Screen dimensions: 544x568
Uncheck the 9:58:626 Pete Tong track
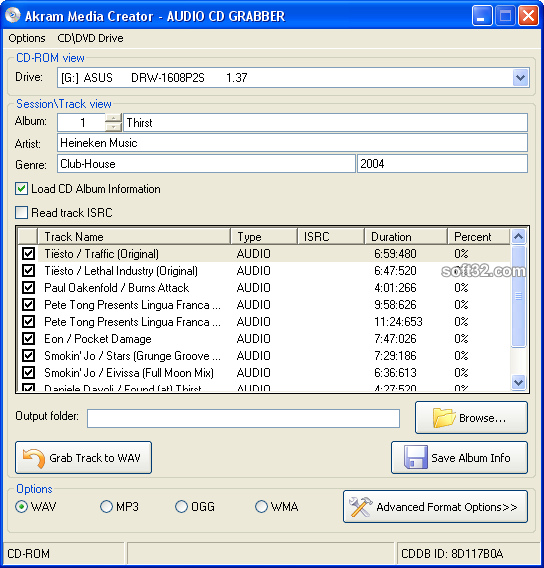coord(29,305)
